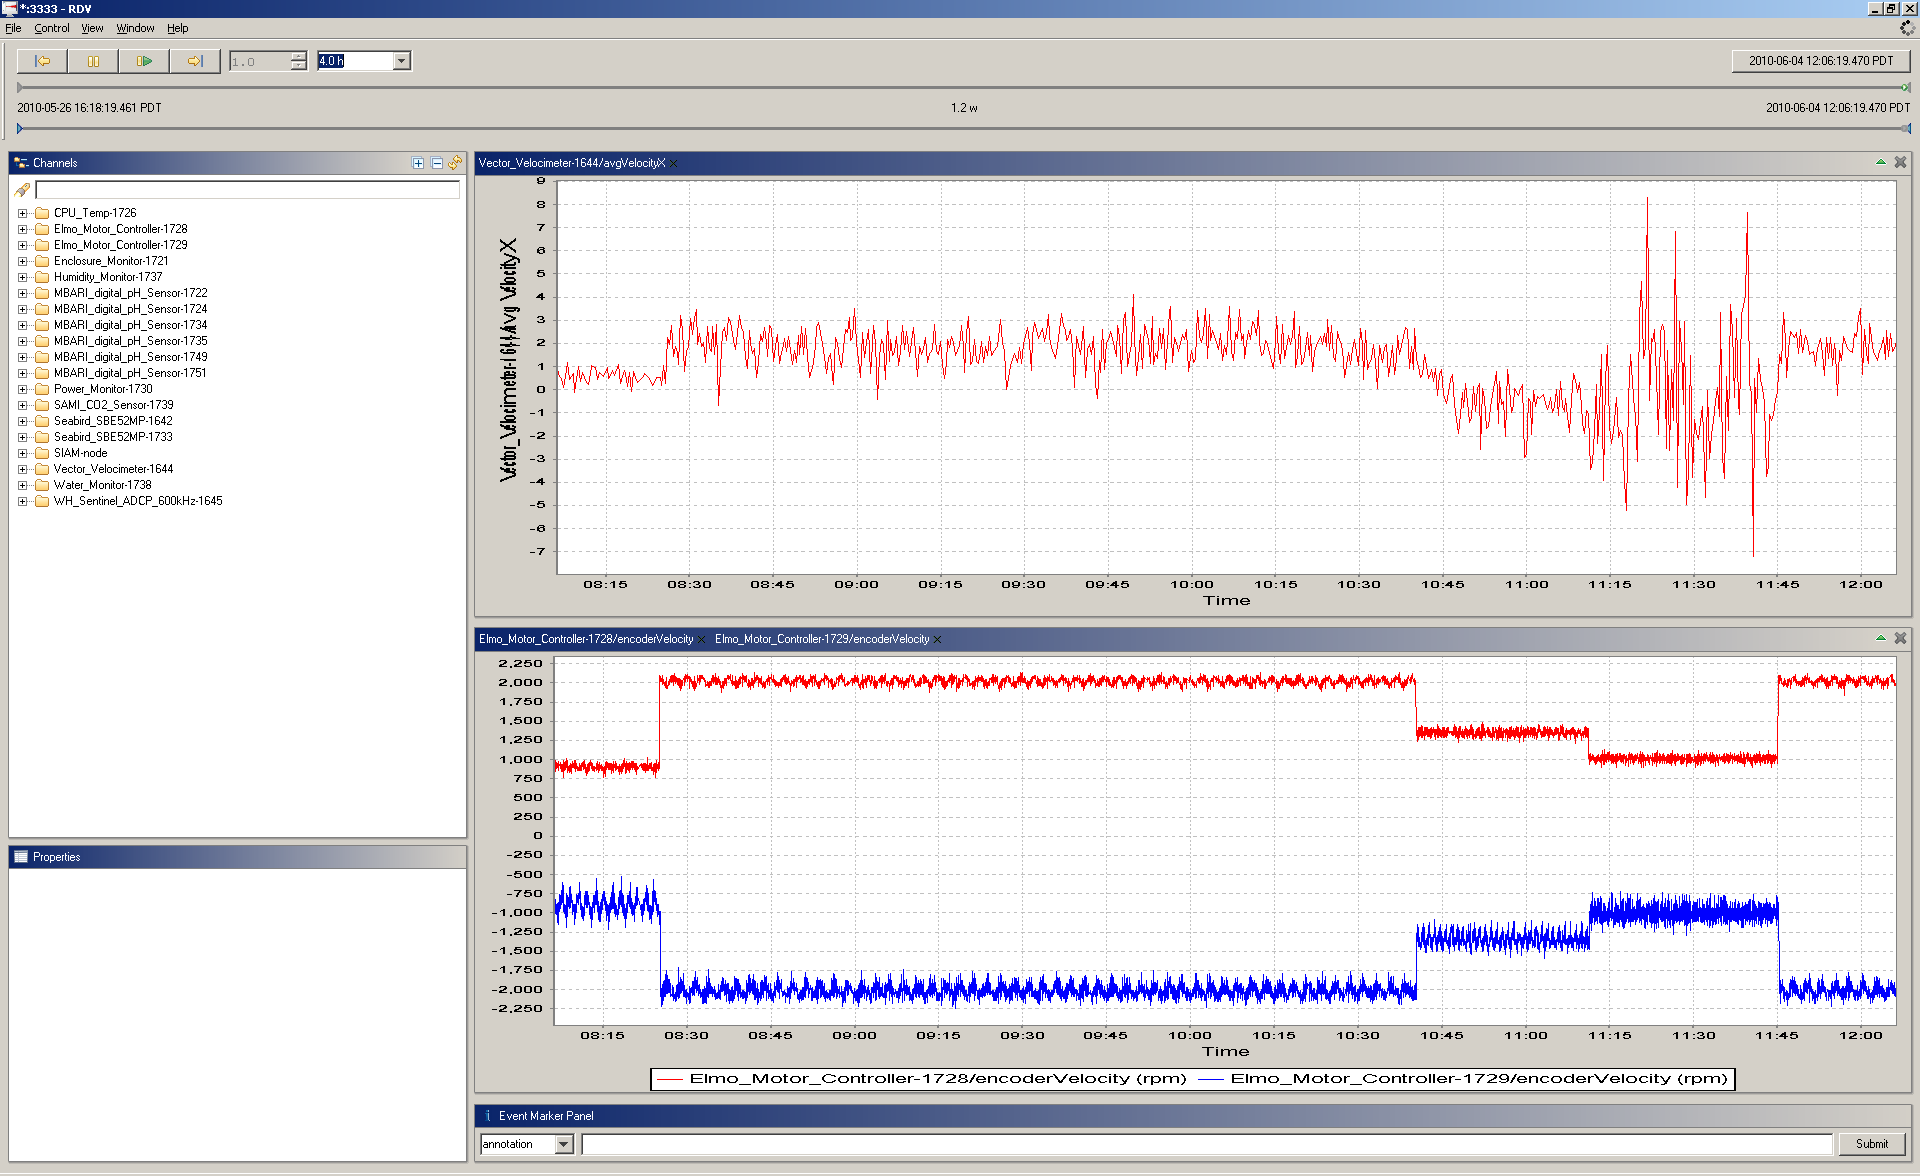Start playback with the green play button
The width and height of the screenshot is (1920, 1176).
tap(144, 61)
